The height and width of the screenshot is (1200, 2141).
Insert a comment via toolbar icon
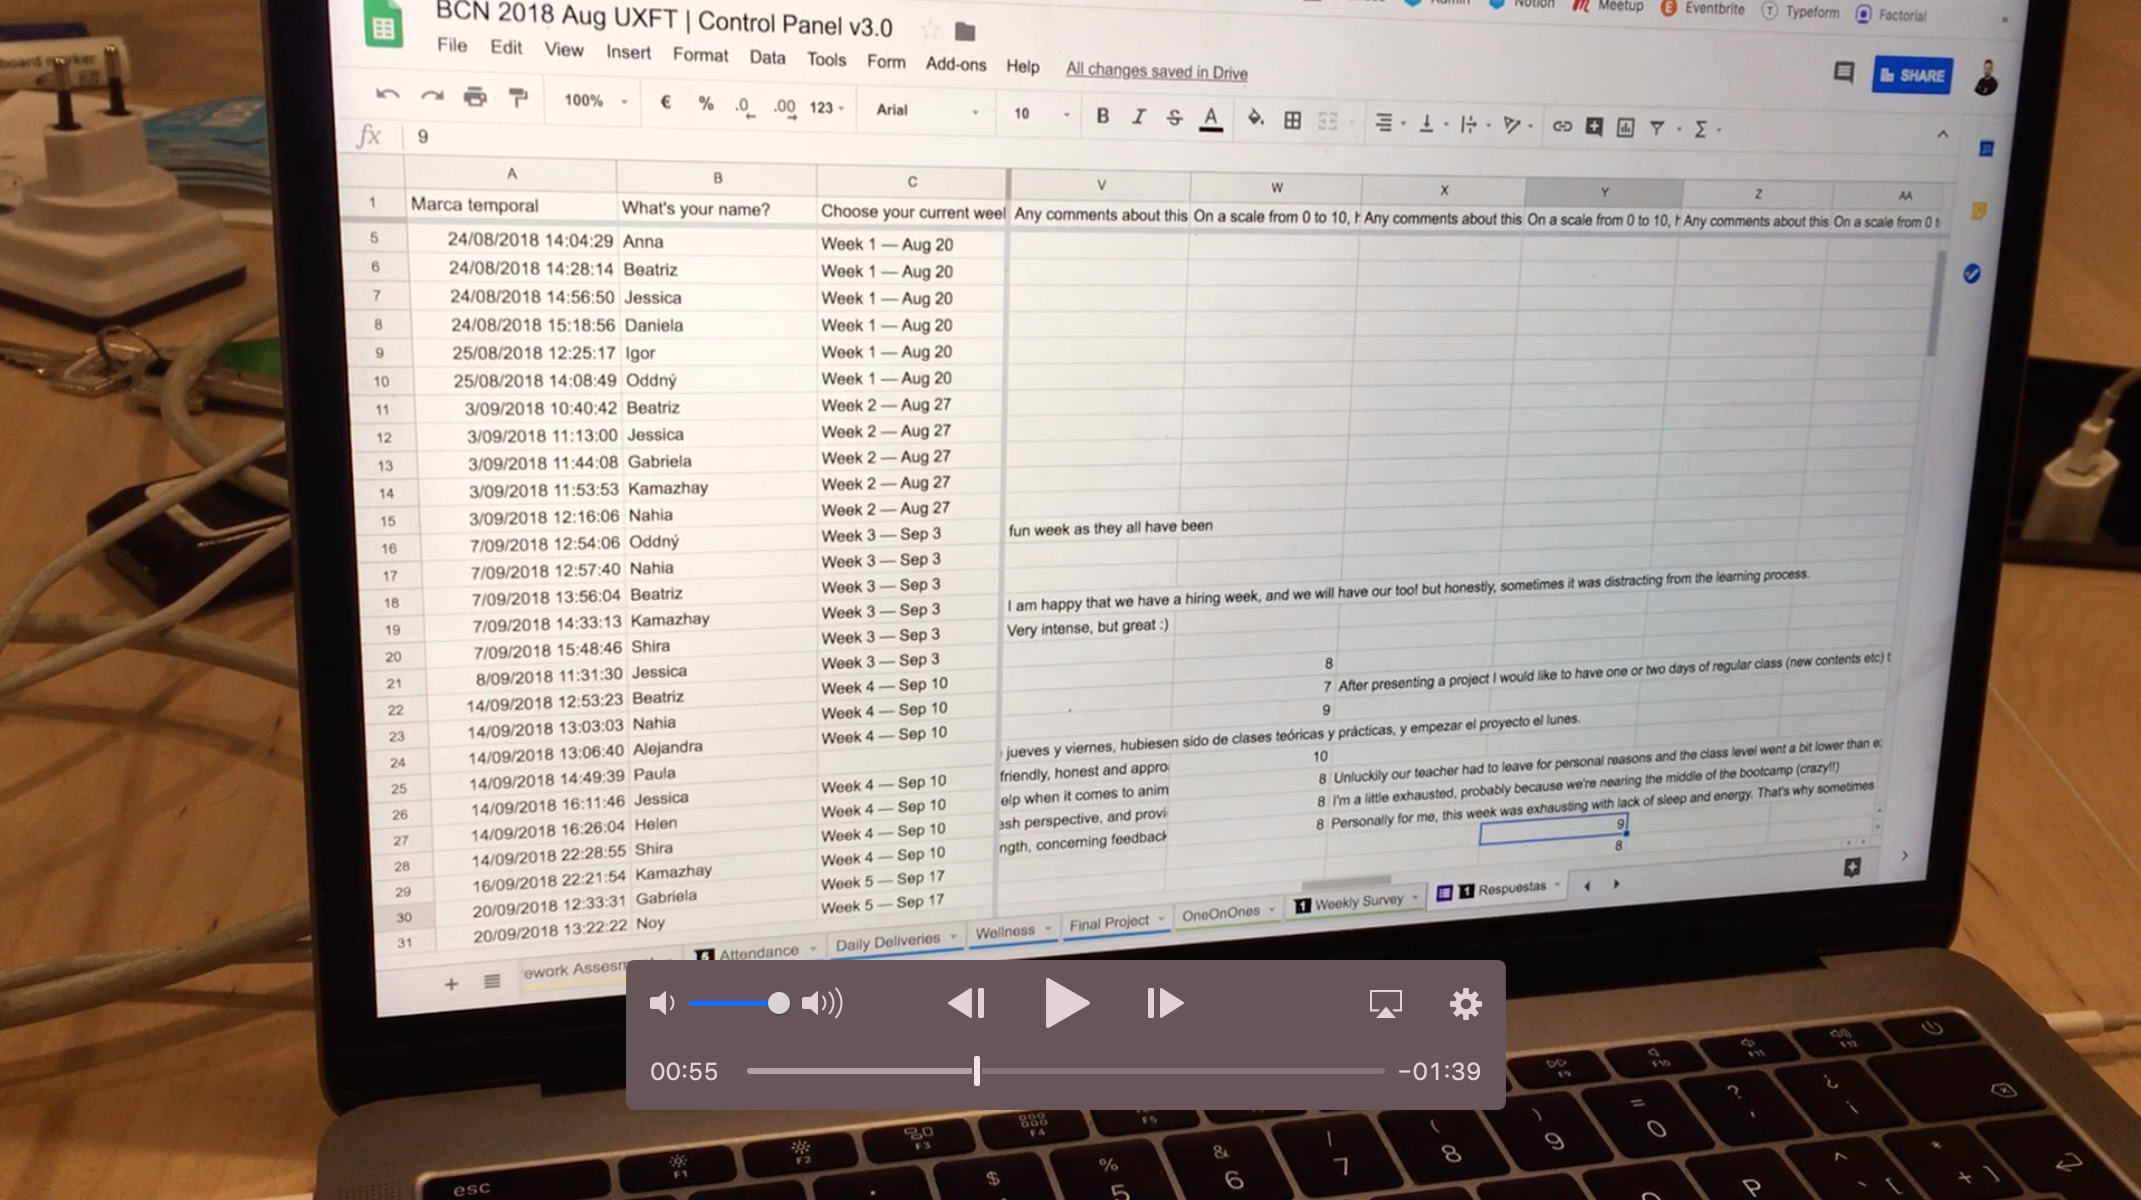(1594, 127)
